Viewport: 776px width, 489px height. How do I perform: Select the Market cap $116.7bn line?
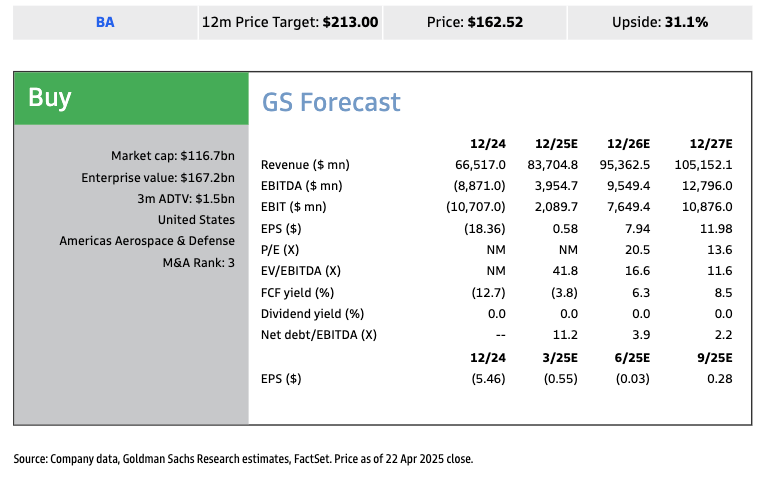coord(173,156)
